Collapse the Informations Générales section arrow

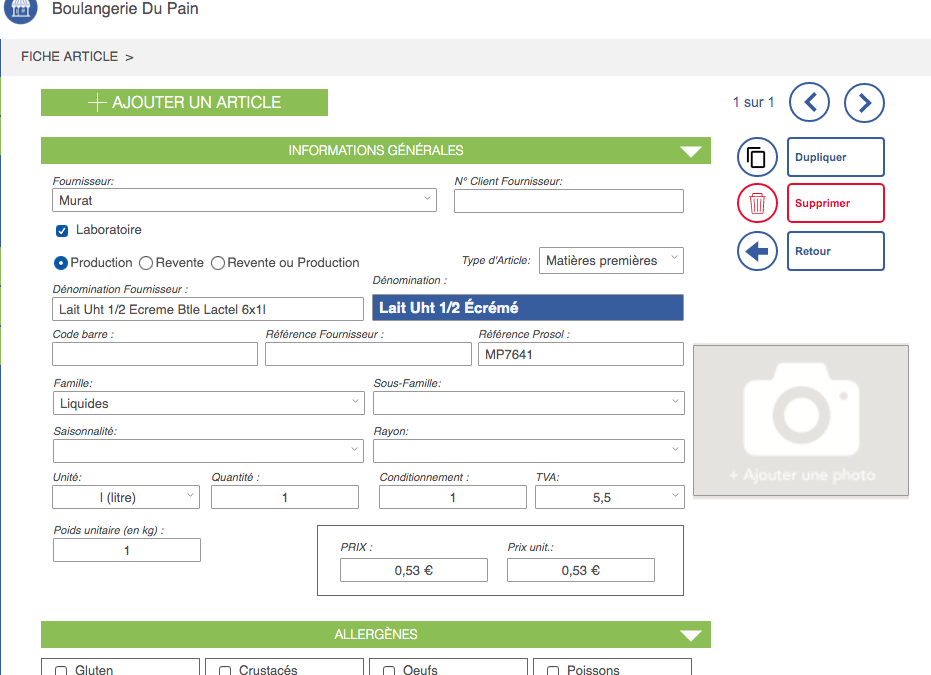(x=691, y=151)
